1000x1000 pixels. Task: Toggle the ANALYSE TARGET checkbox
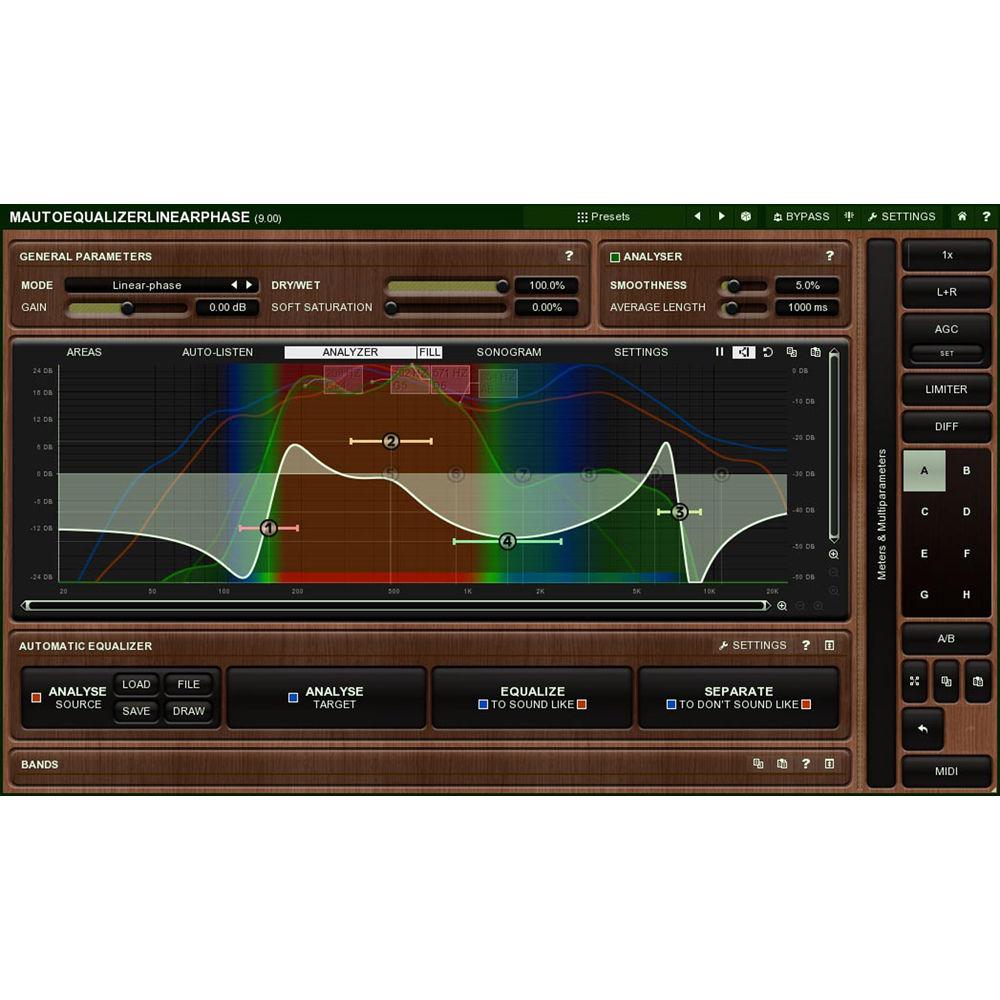(x=292, y=698)
